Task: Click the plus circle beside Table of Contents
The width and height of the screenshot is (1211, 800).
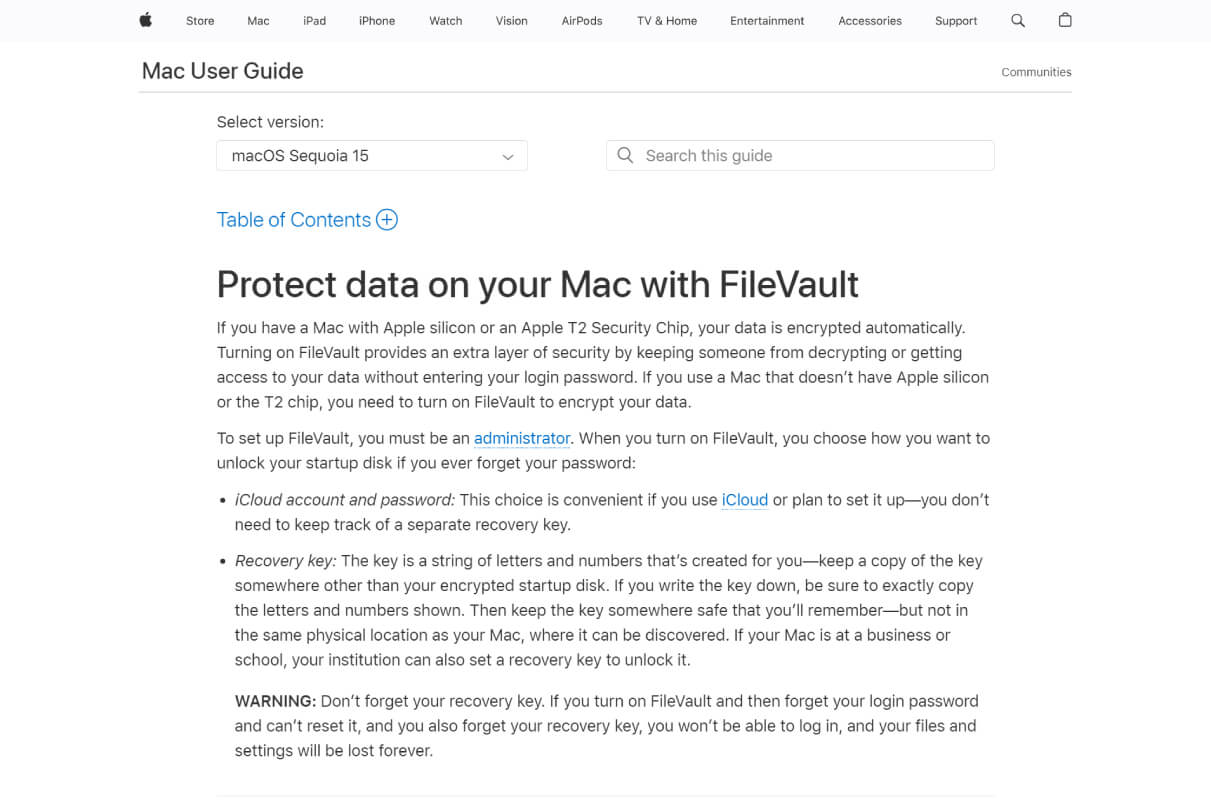Action: pos(387,220)
